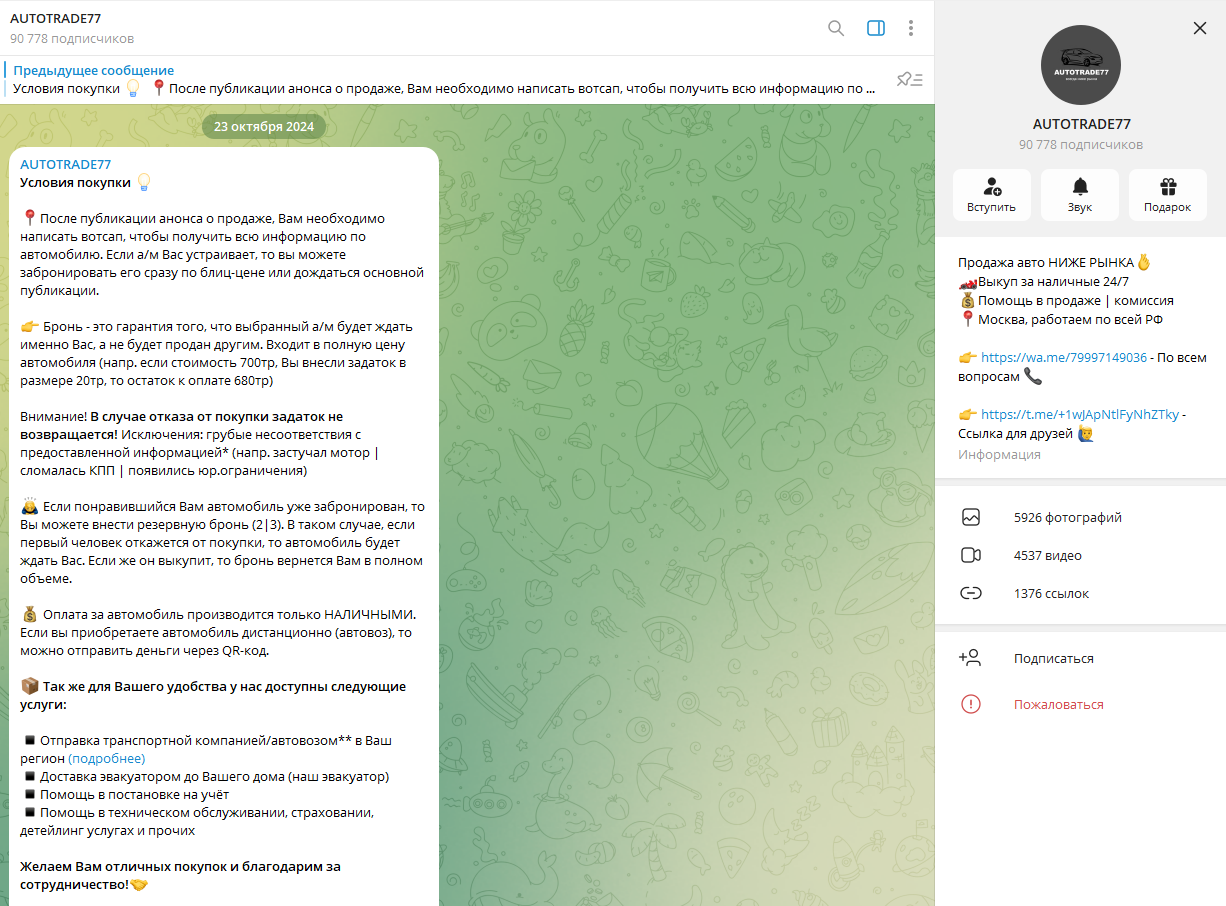This screenshot has height=906, width=1226.
Task: Click the links chain icon
Action: pyautogui.click(x=970, y=594)
